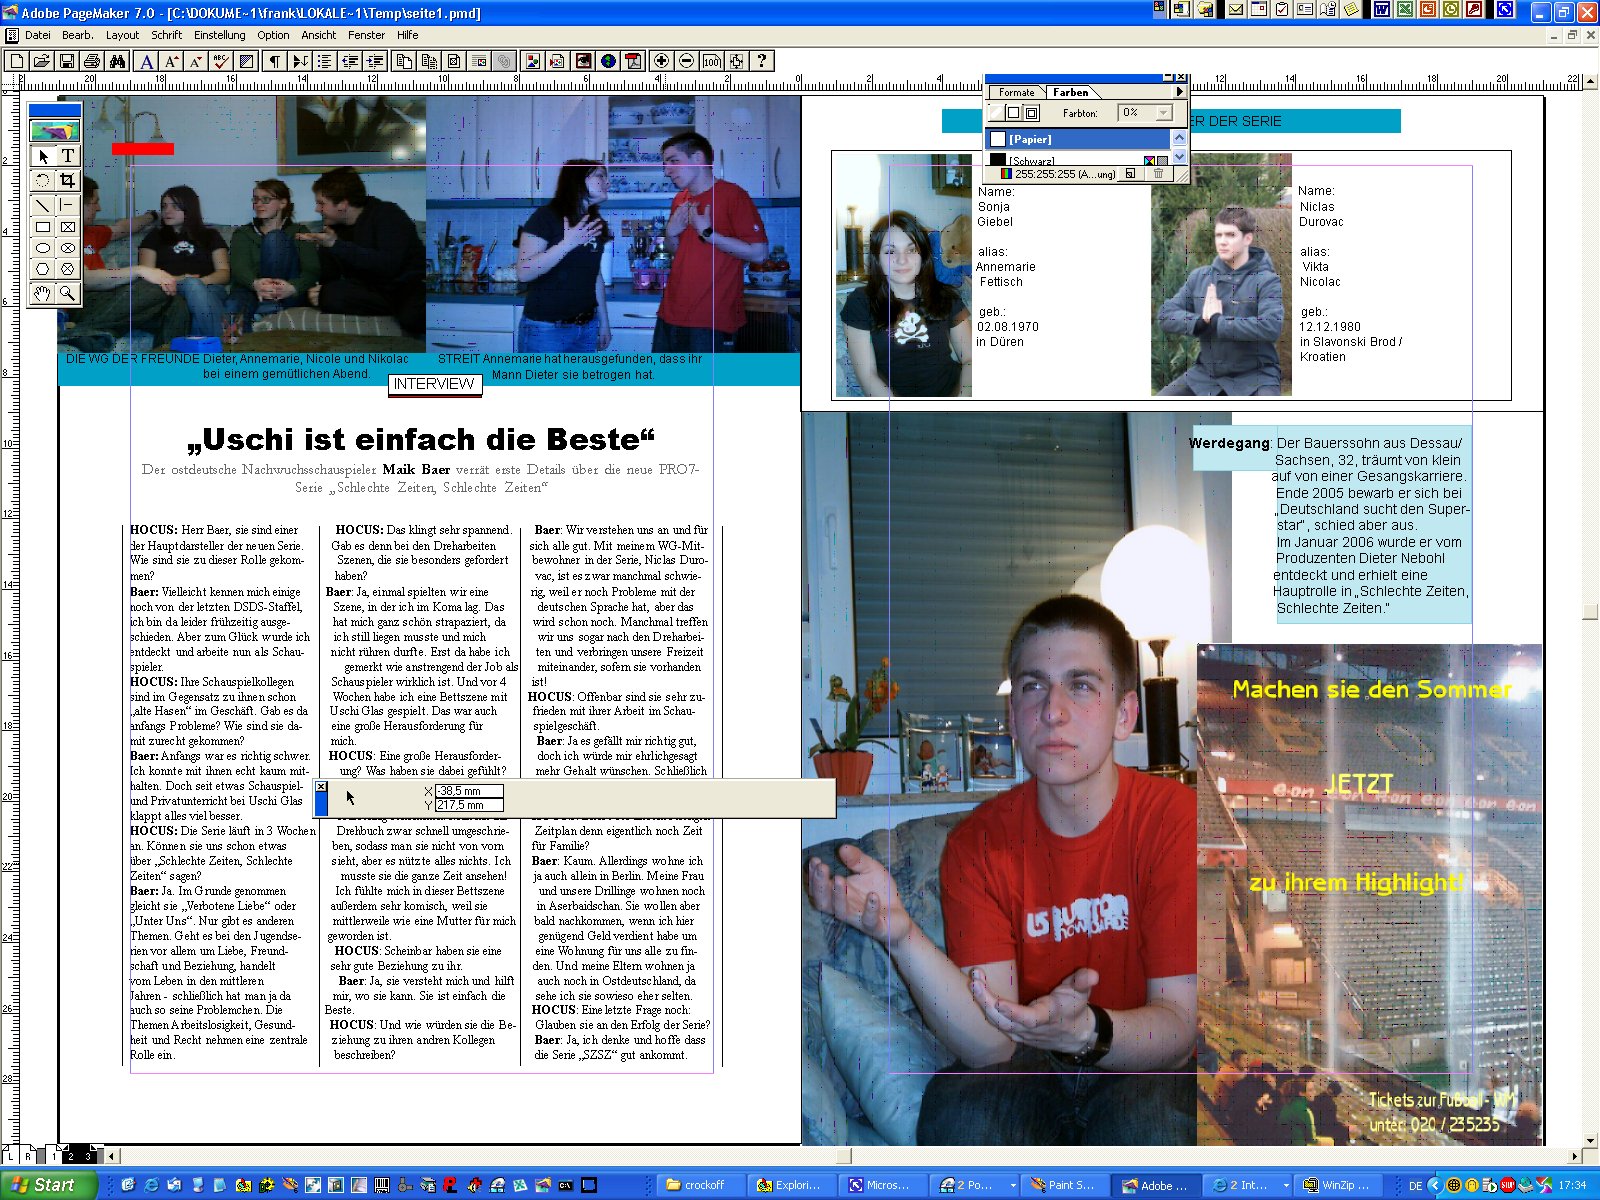
Task: Toggle the Both stroke and fill button
Action: click(1032, 113)
